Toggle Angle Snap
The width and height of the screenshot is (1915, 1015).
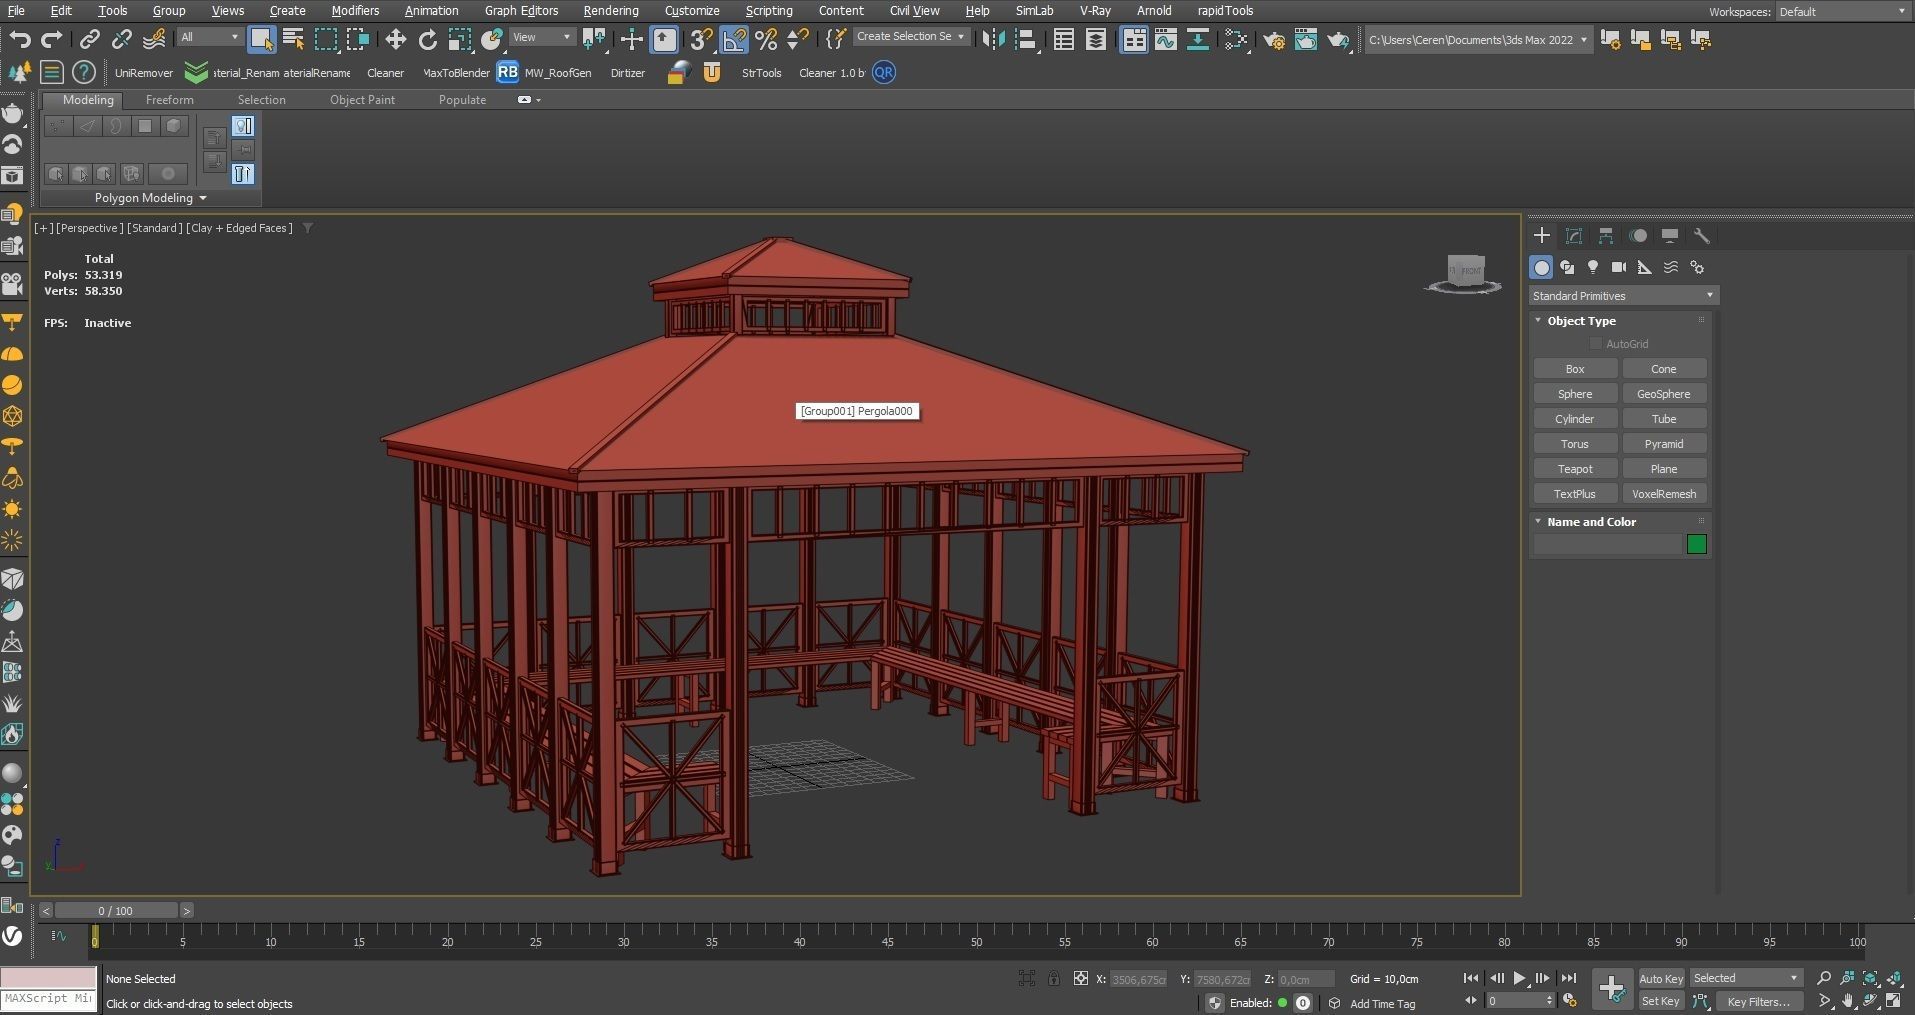[x=734, y=39]
